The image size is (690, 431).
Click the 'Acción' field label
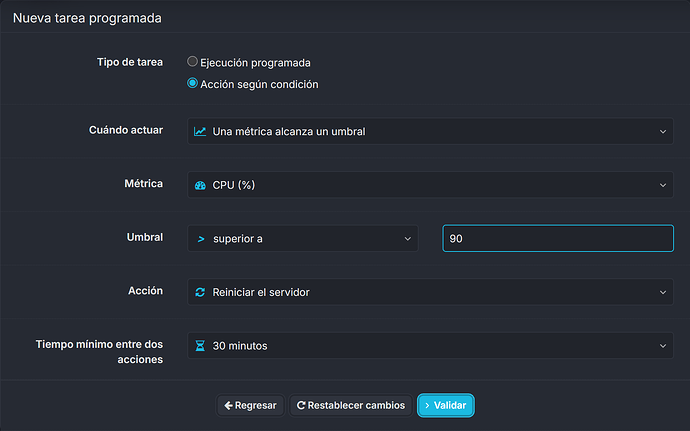[145, 291]
